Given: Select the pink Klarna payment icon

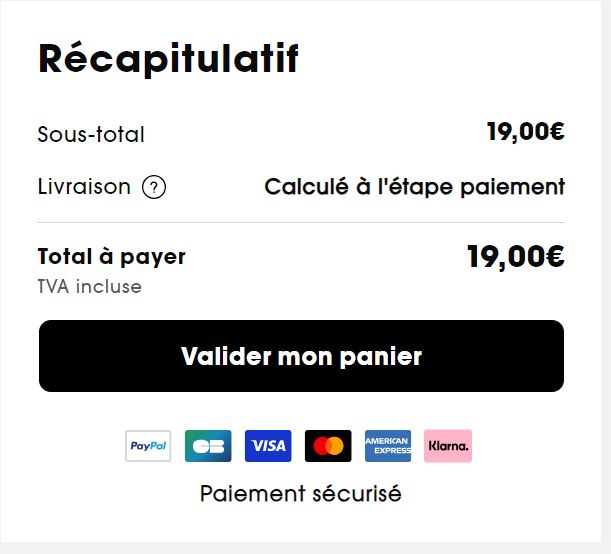Looking at the screenshot, I should (448, 446).
